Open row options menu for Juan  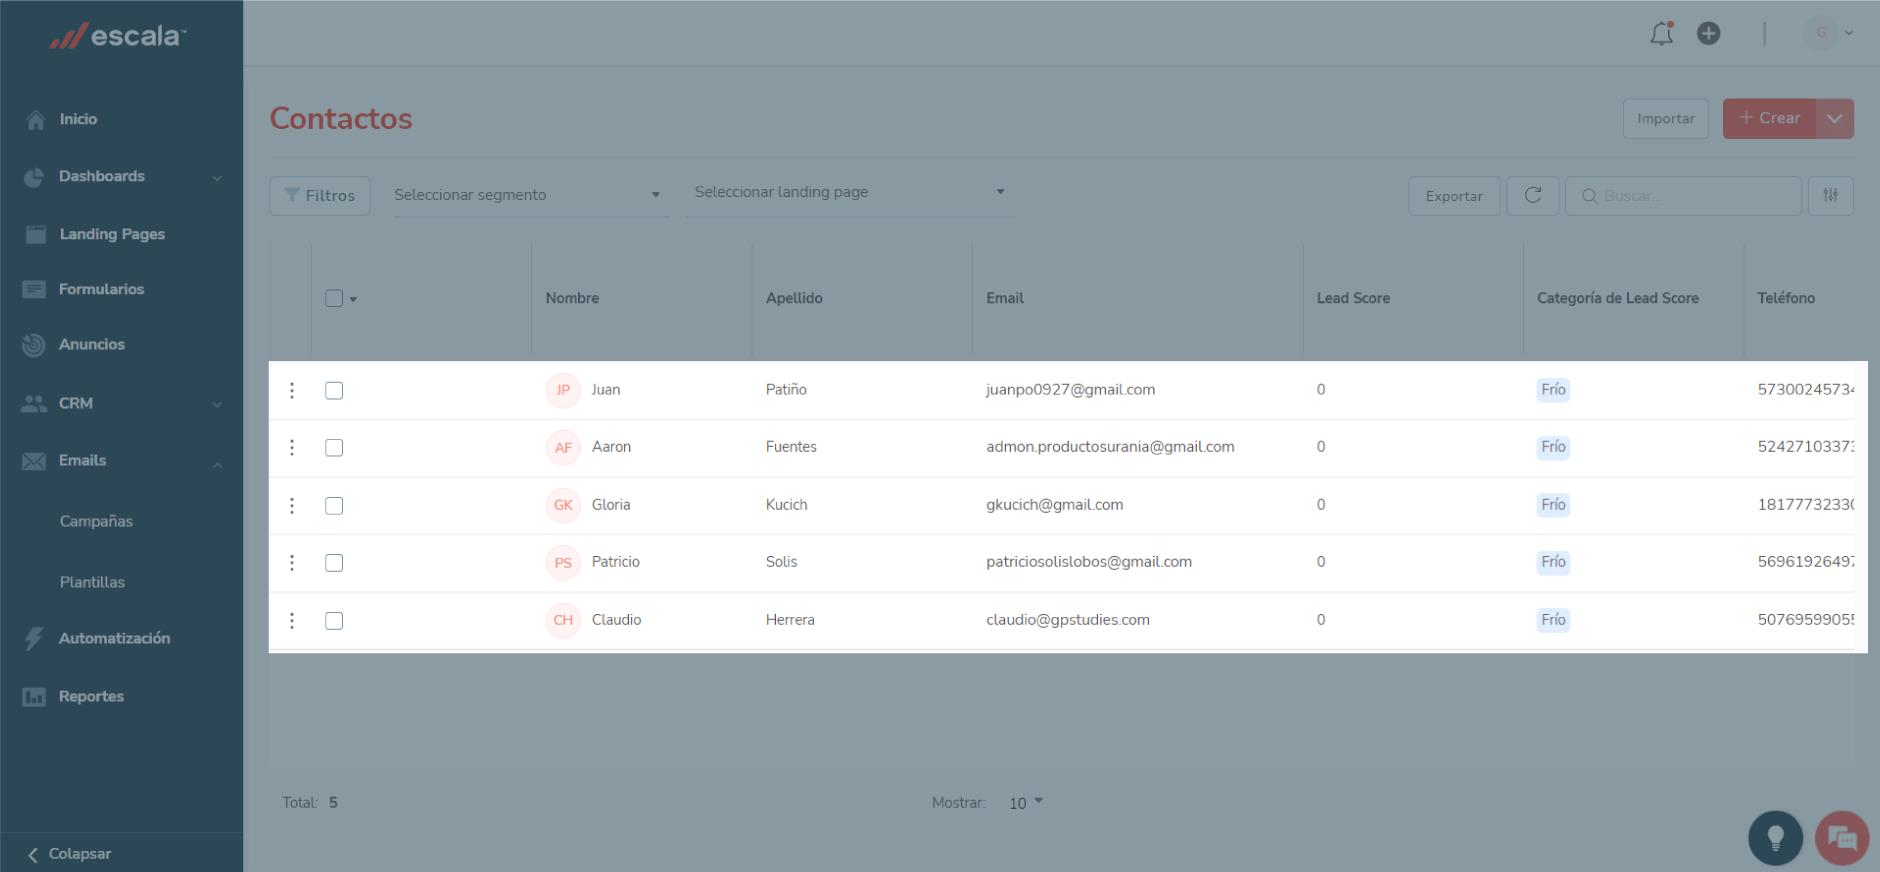pyautogui.click(x=292, y=390)
